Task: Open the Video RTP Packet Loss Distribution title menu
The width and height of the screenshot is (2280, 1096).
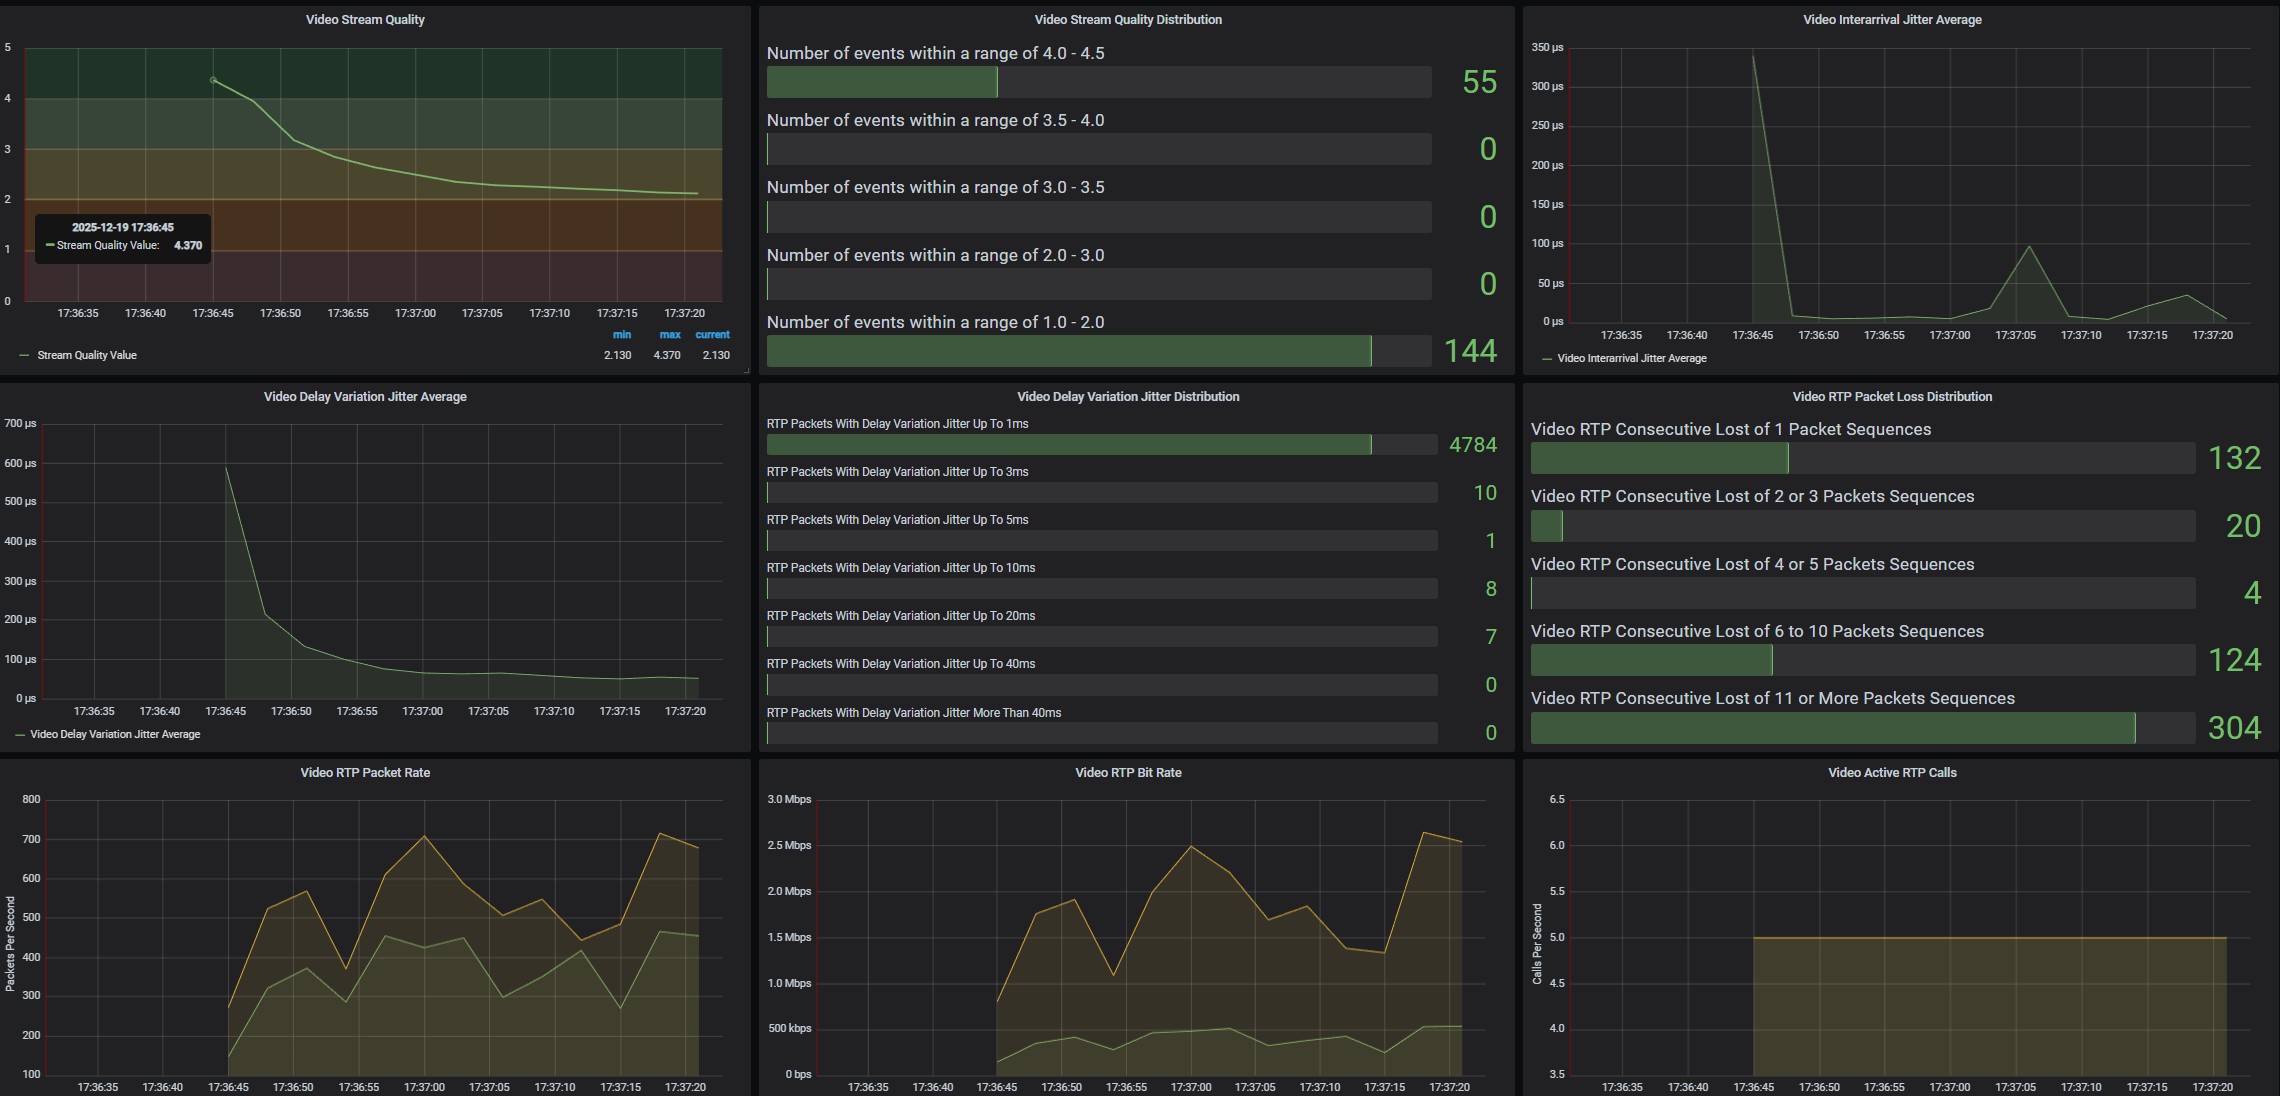Action: [1891, 397]
